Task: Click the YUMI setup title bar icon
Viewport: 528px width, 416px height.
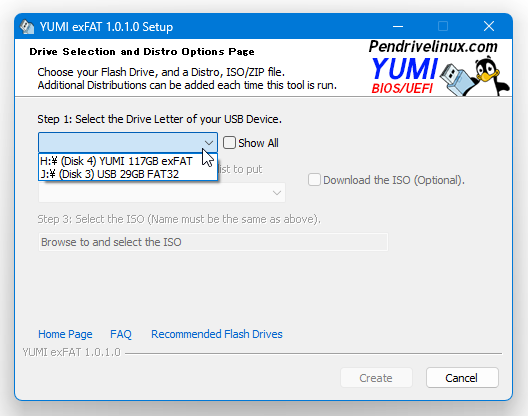Action: tap(27, 27)
